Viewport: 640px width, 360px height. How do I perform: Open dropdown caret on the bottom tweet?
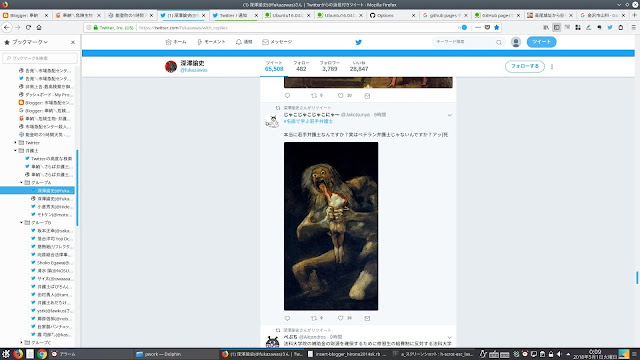tap(449, 338)
